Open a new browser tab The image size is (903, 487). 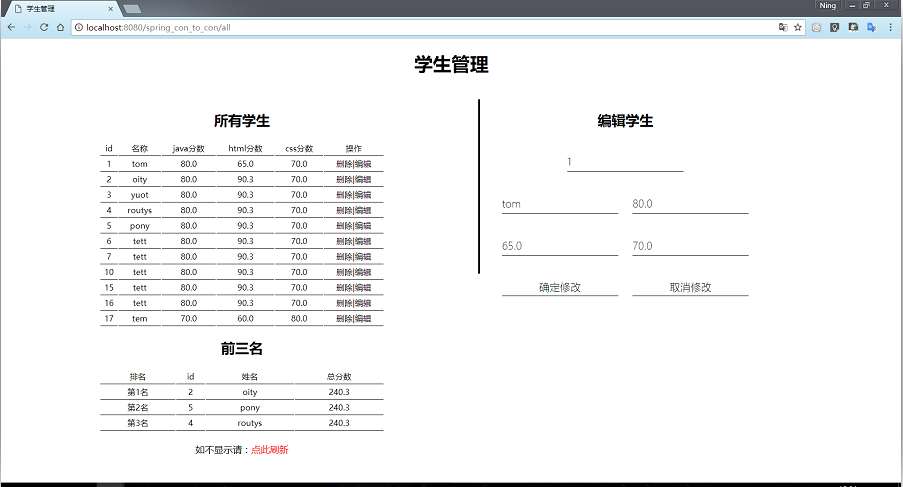[x=132, y=9]
